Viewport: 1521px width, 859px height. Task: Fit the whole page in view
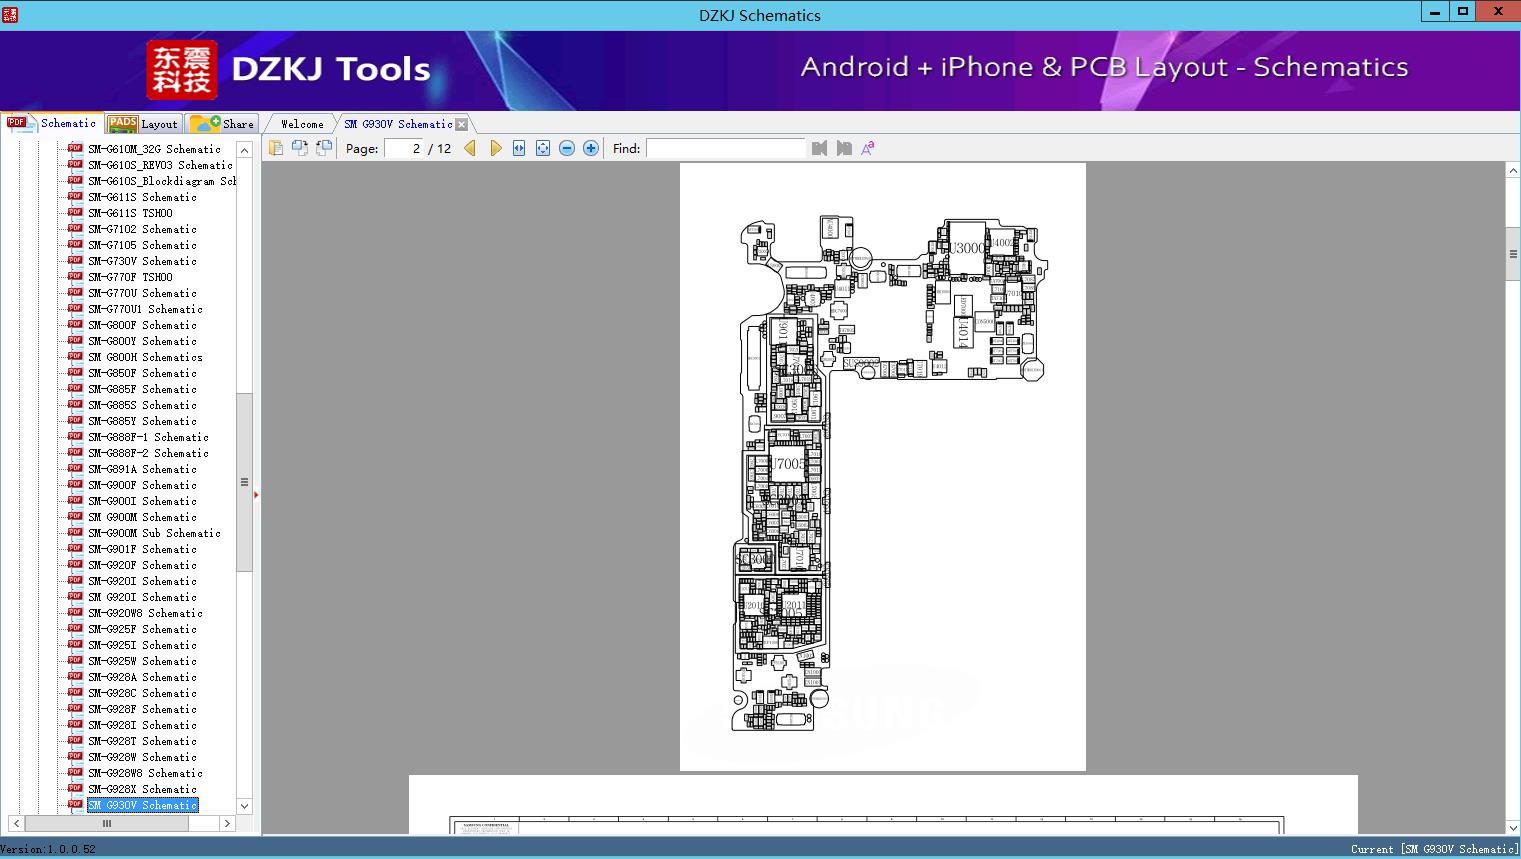[543, 148]
